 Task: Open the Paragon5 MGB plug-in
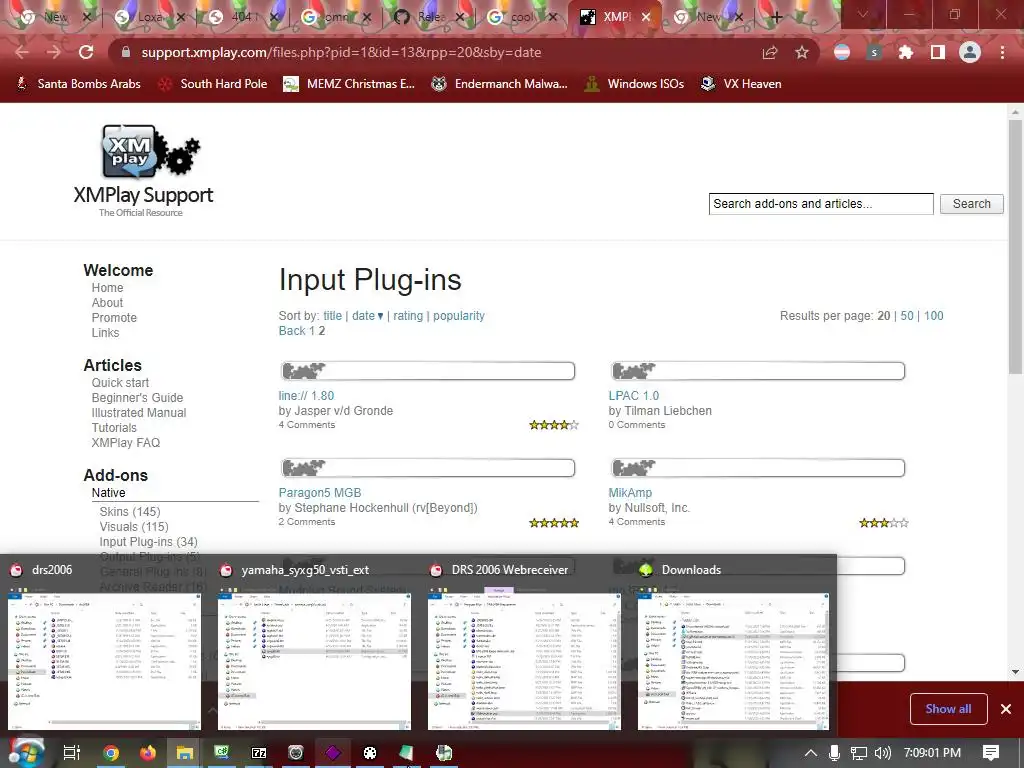point(319,492)
